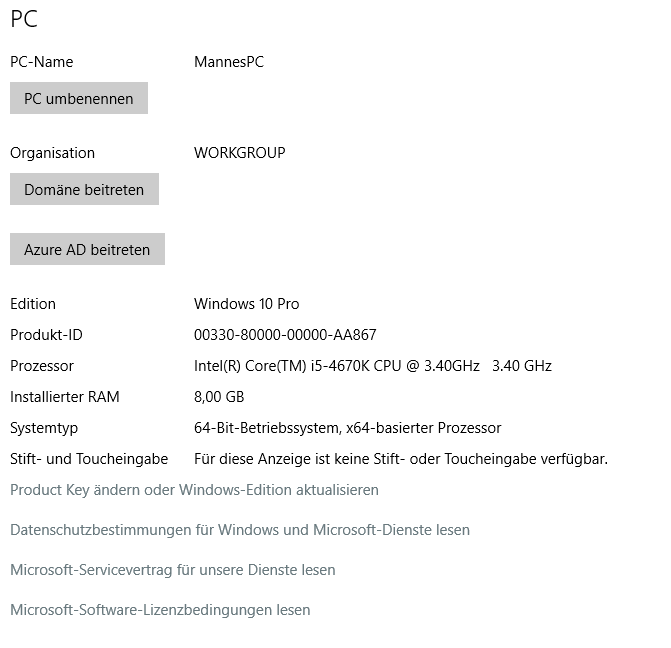Click the PC-Name label
The image size is (671, 648).
point(41,62)
